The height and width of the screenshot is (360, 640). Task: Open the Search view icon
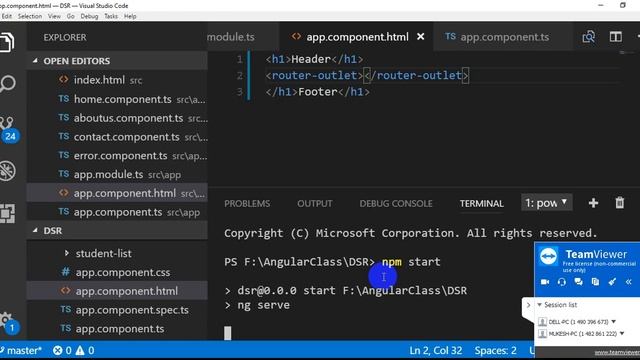[x=7, y=83]
